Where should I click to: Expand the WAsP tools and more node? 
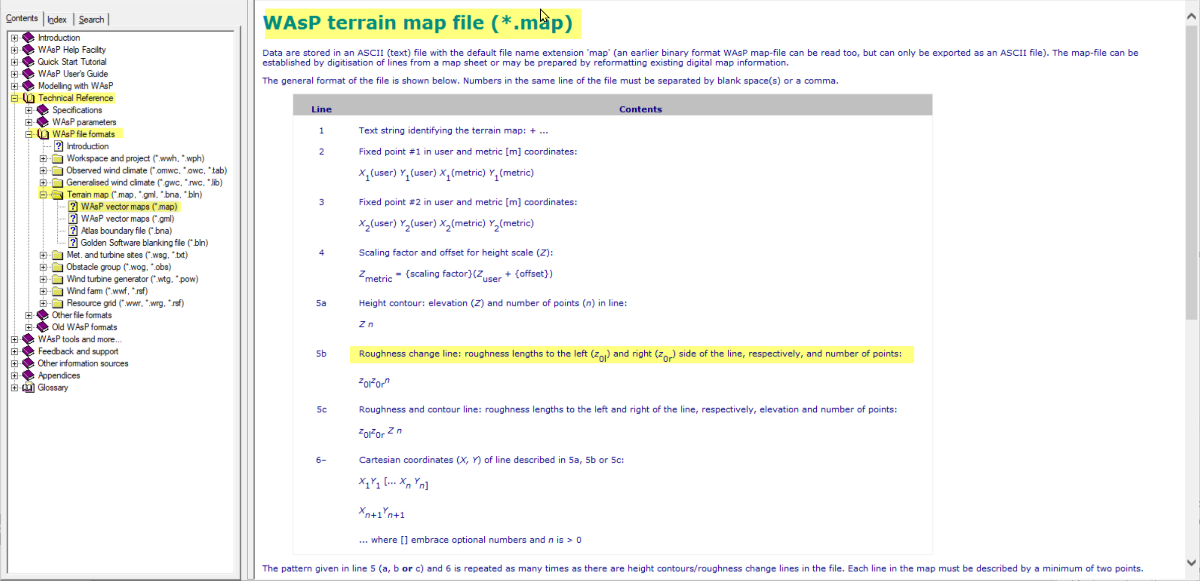pos(14,339)
